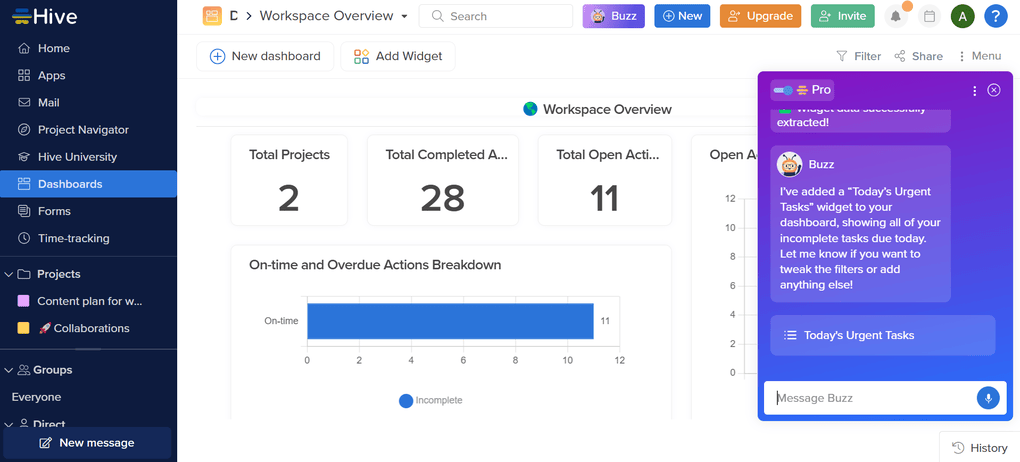Toggle the Incomplete legend item in chart
This screenshot has height=462, width=1020.
point(431,400)
